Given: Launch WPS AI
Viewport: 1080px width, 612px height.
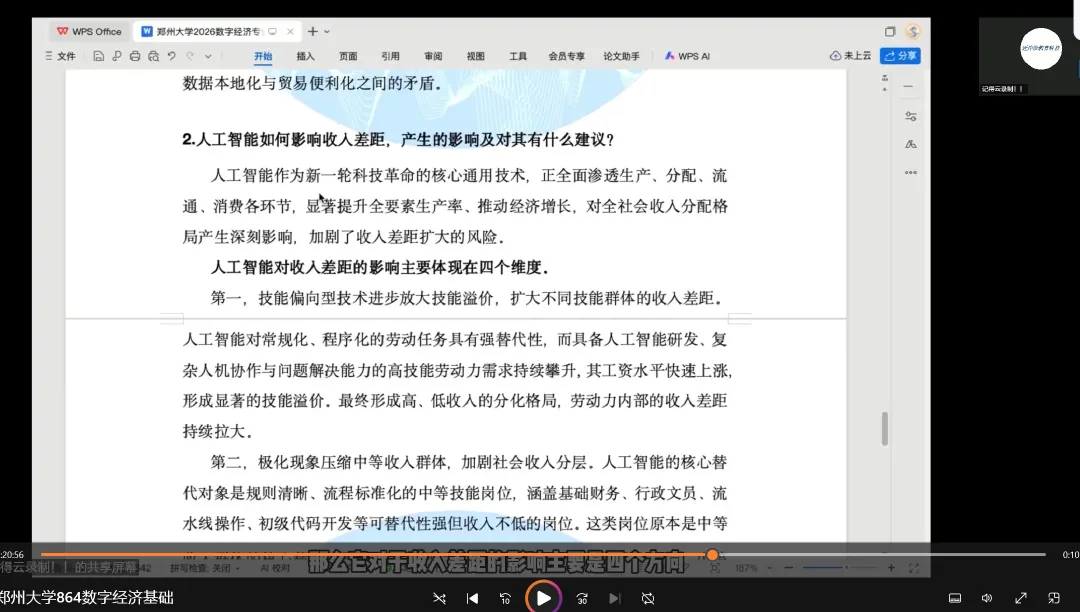Looking at the screenshot, I should click(687, 56).
